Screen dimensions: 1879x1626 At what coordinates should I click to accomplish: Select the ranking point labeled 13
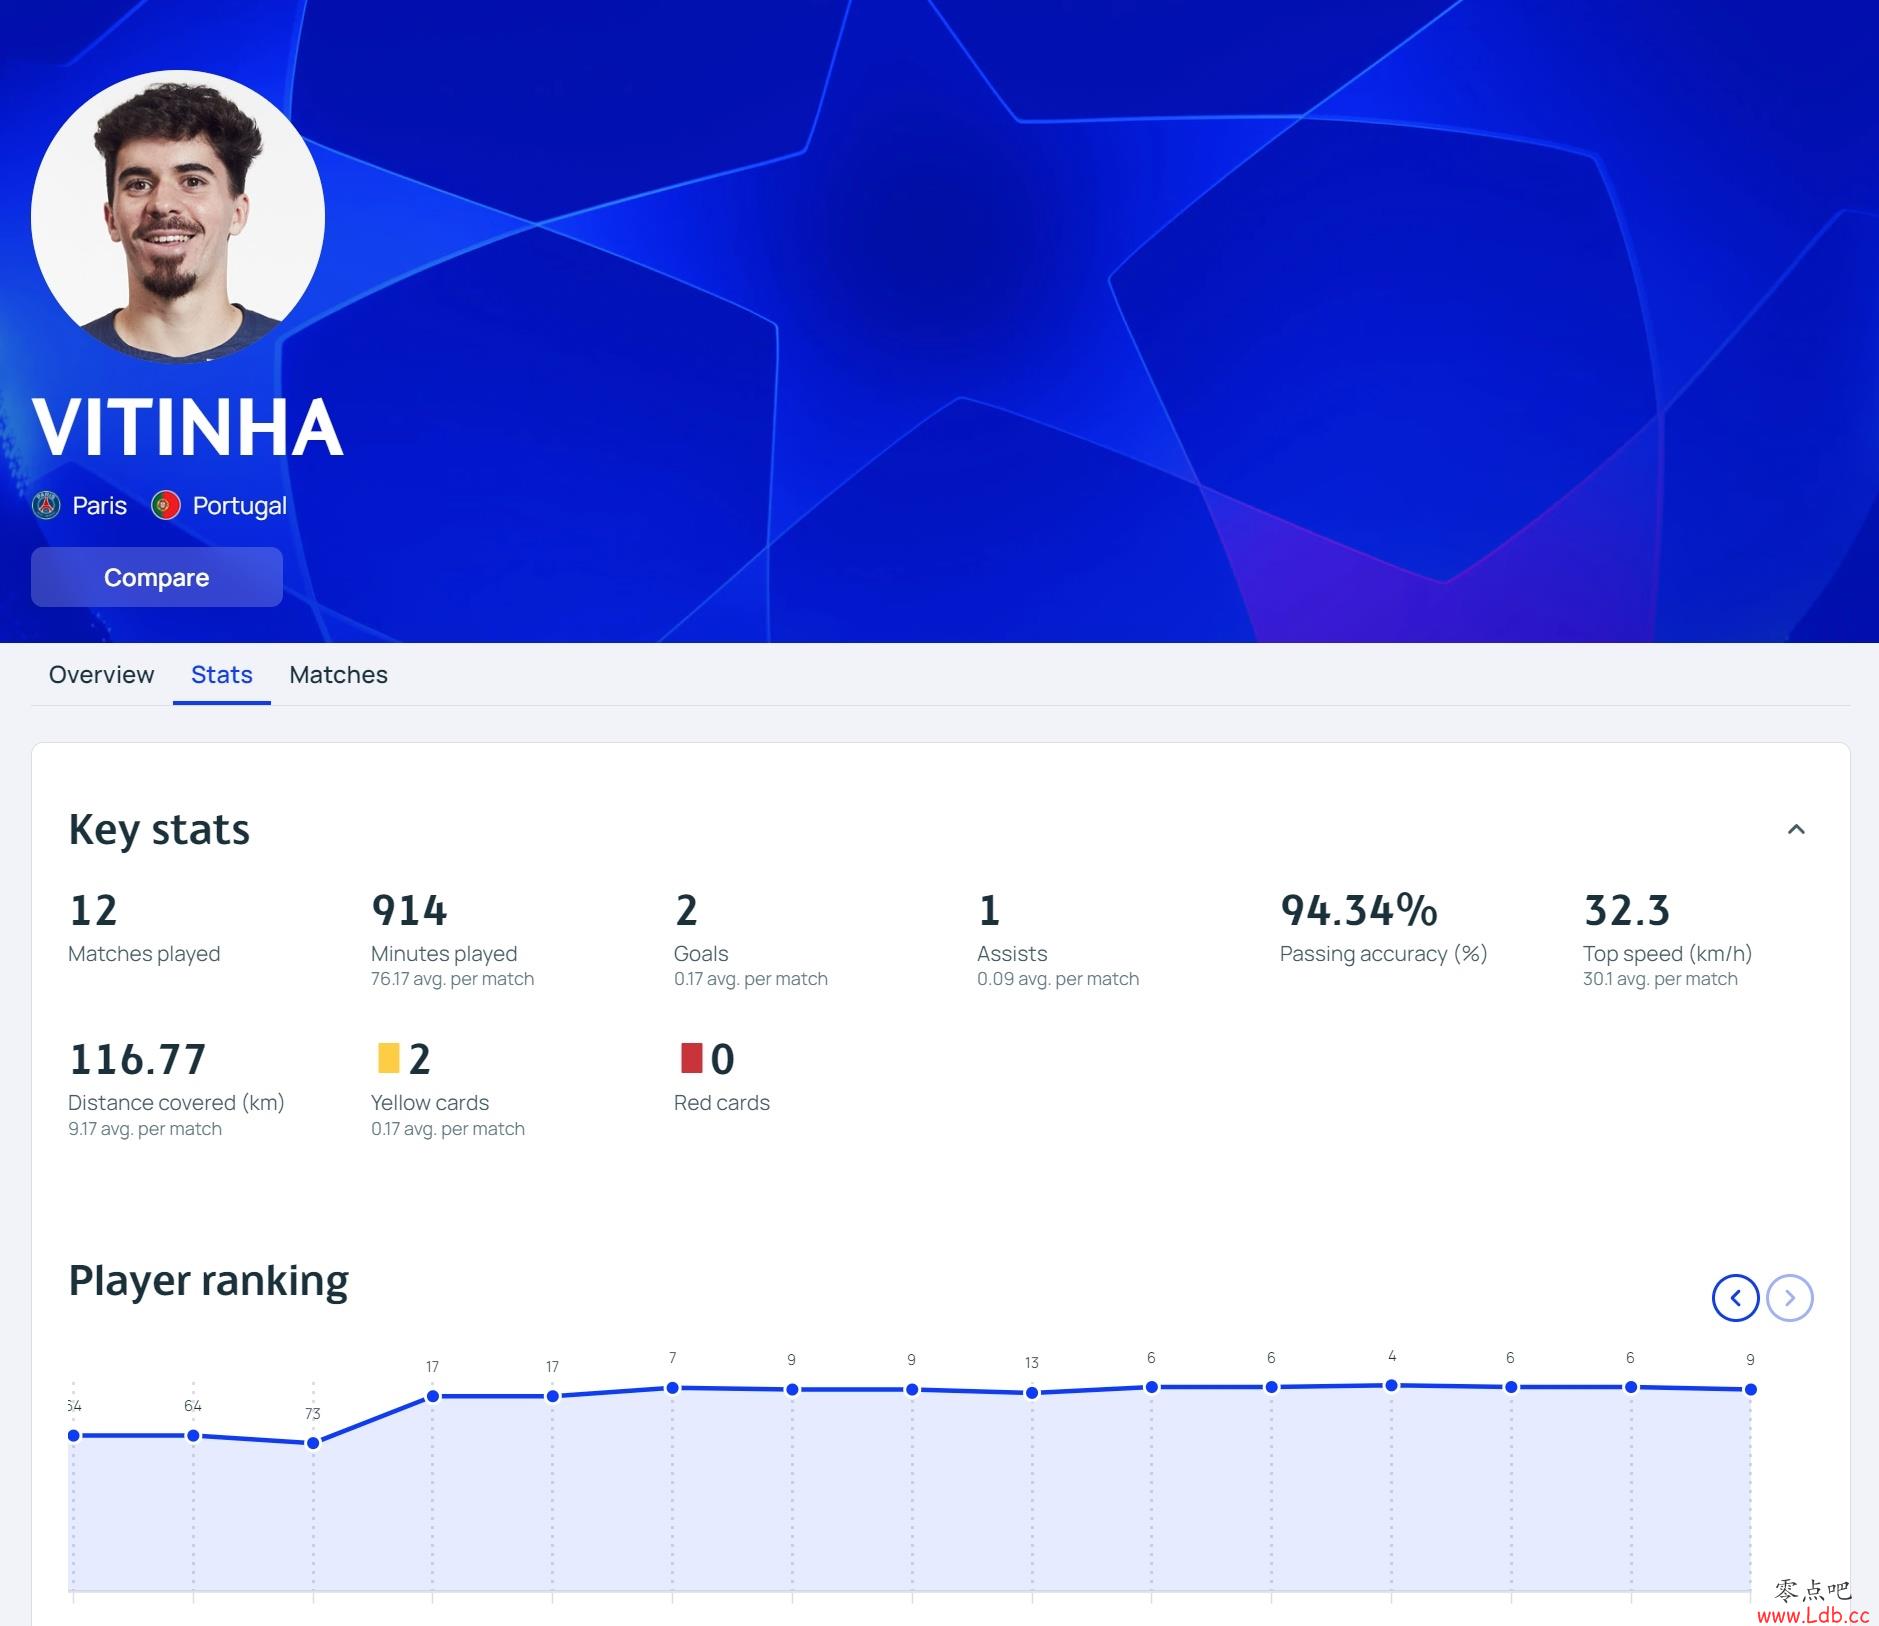1032,1392
